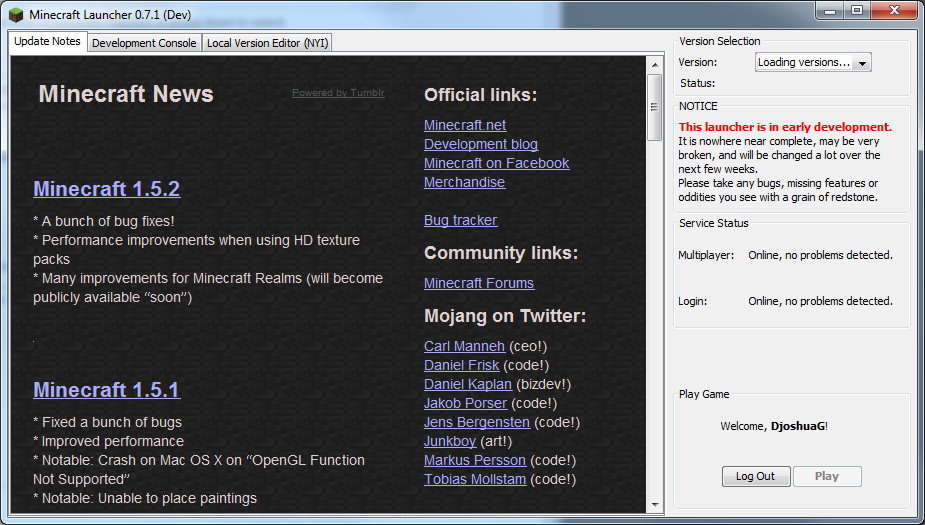Viewport: 925px width, 525px height.
Task: Click the news scrollbar up arrow
Action: point(655,64)
